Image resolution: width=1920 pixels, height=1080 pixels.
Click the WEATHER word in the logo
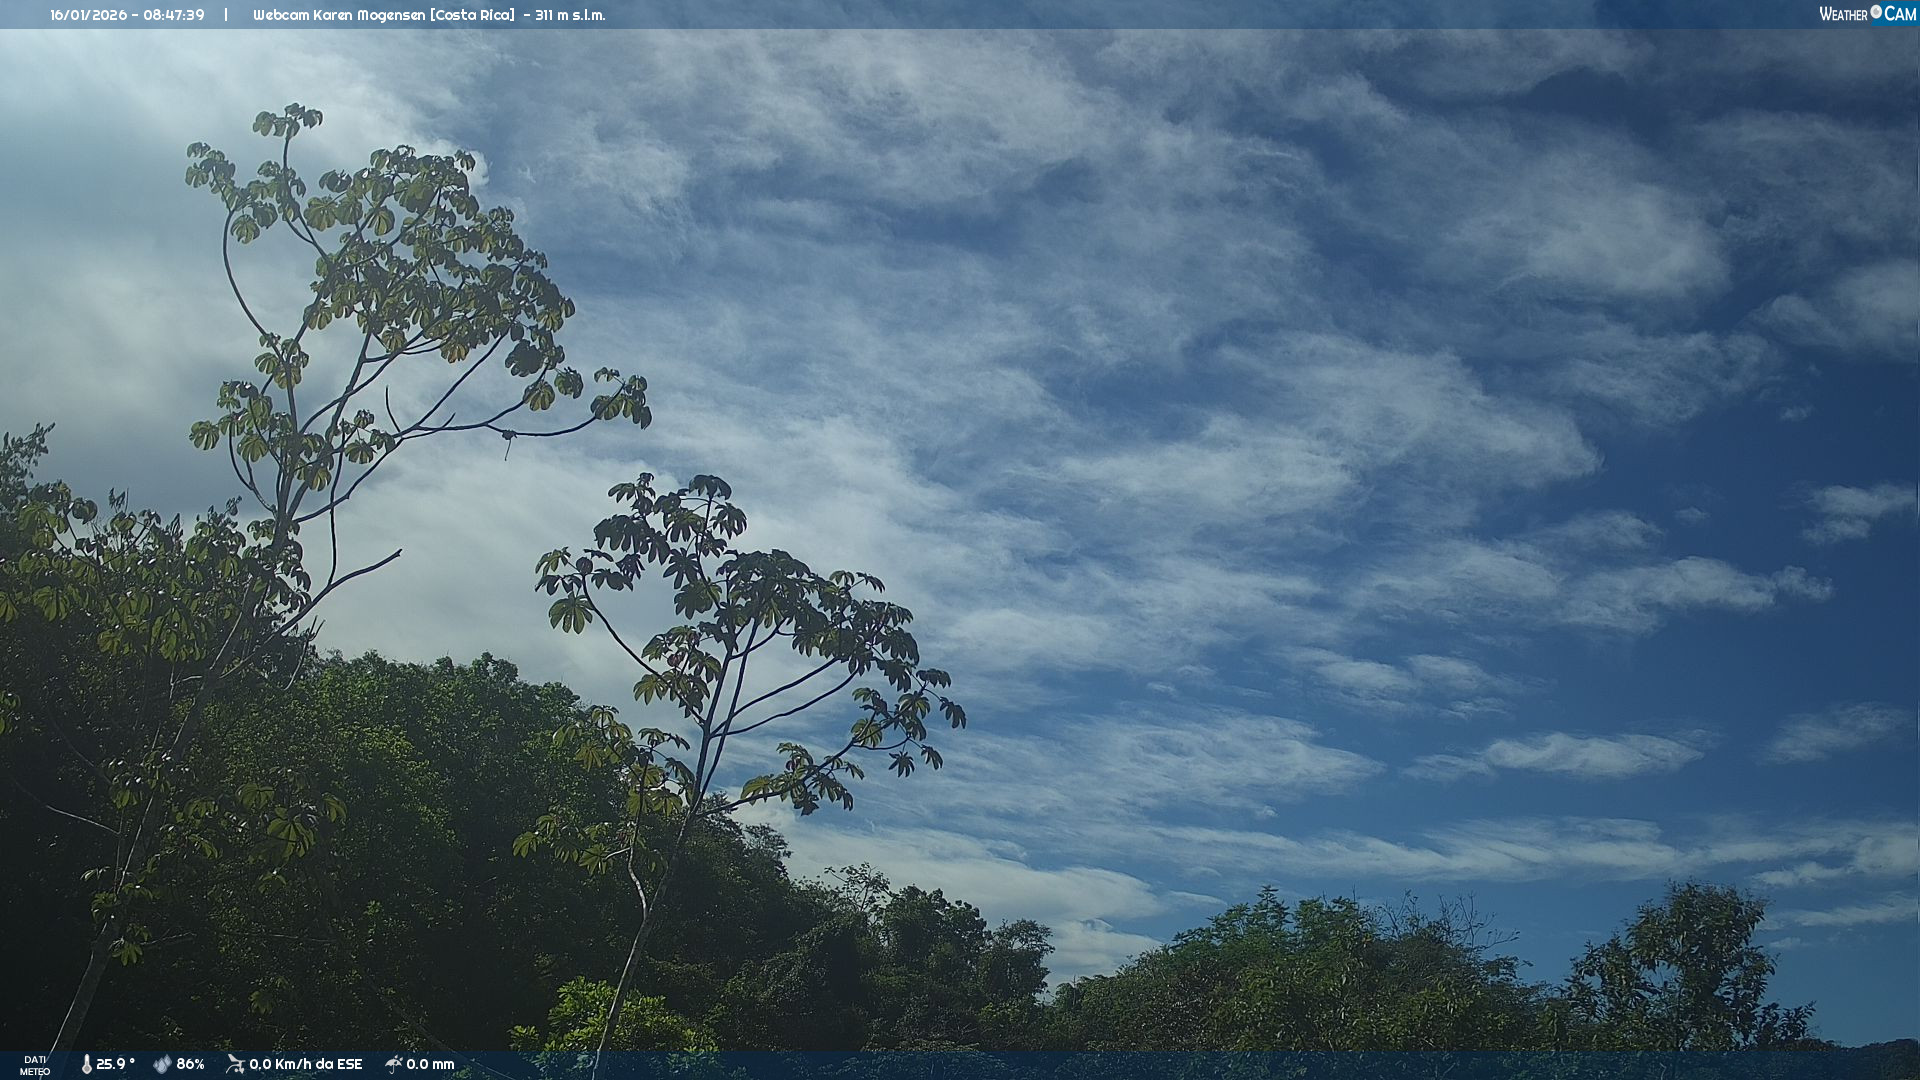pos(1843,14)
